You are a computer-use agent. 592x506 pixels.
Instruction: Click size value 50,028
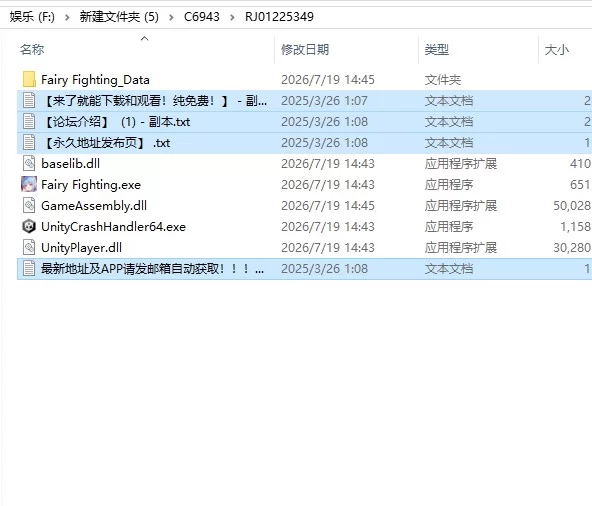pos(572,206)
